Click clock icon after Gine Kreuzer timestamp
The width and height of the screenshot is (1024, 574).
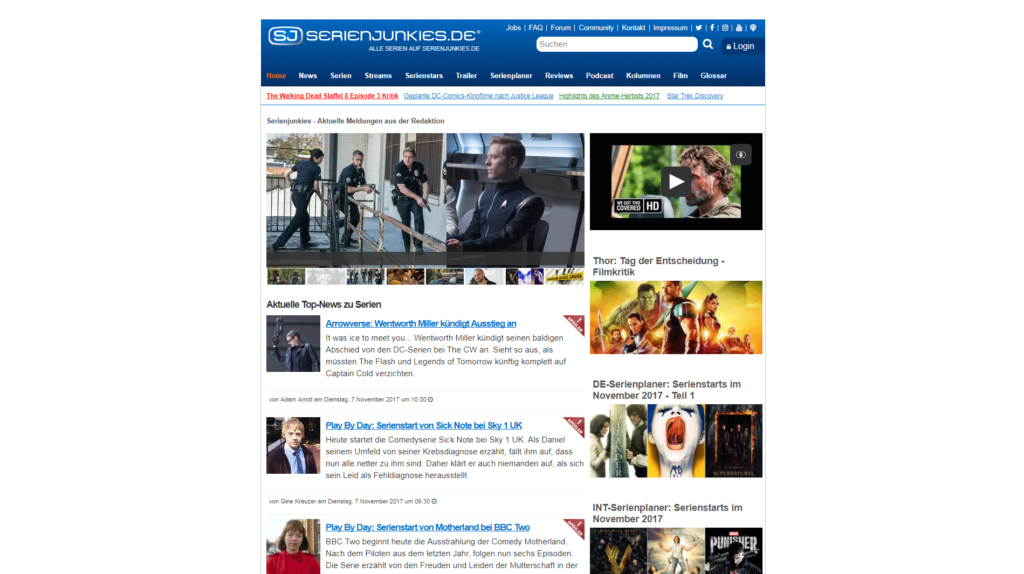pos(434,502)
